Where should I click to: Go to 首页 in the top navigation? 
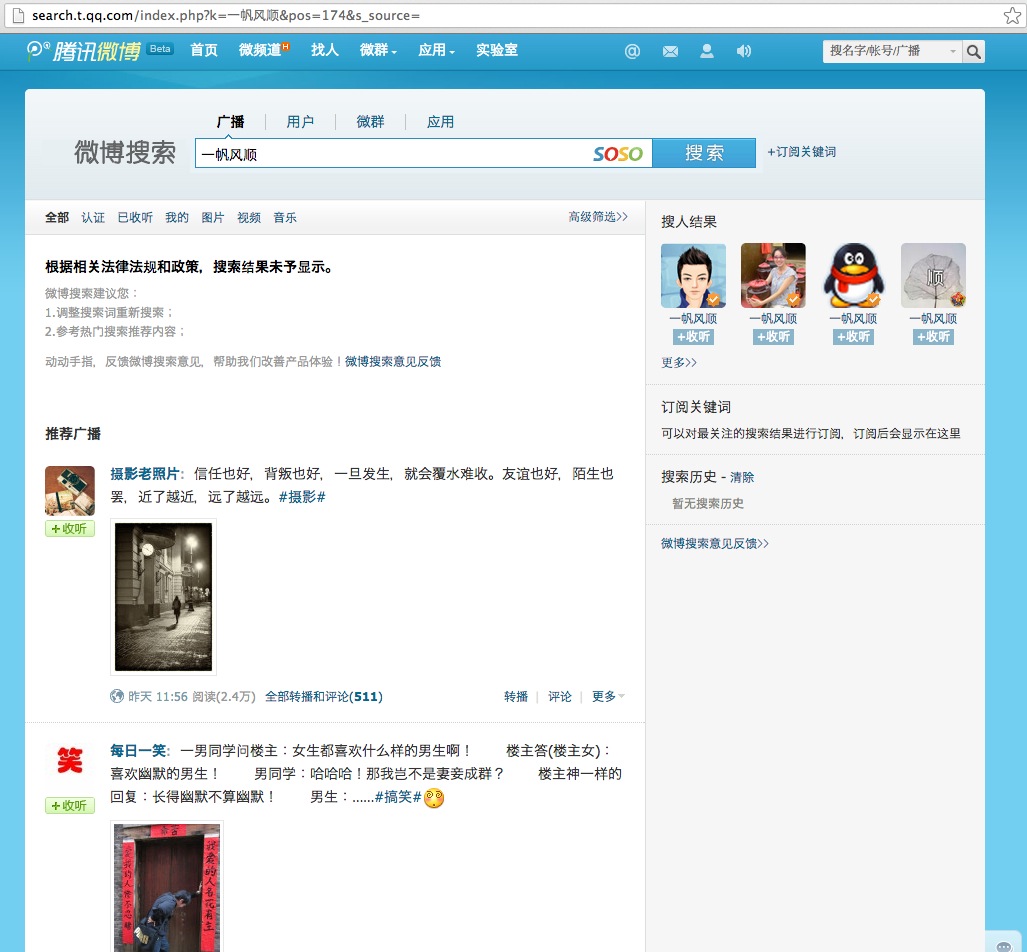point(204,50)
